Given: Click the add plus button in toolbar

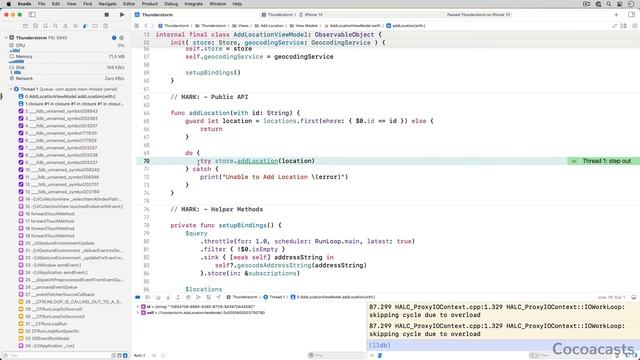Looking at the screenshot, I should [616, 14].
